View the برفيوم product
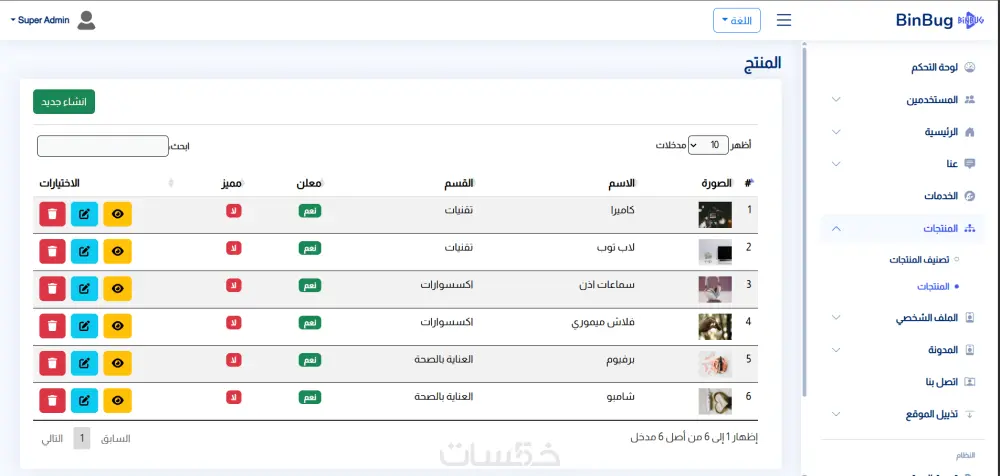Screen dimensions: 1000x476 117,363
